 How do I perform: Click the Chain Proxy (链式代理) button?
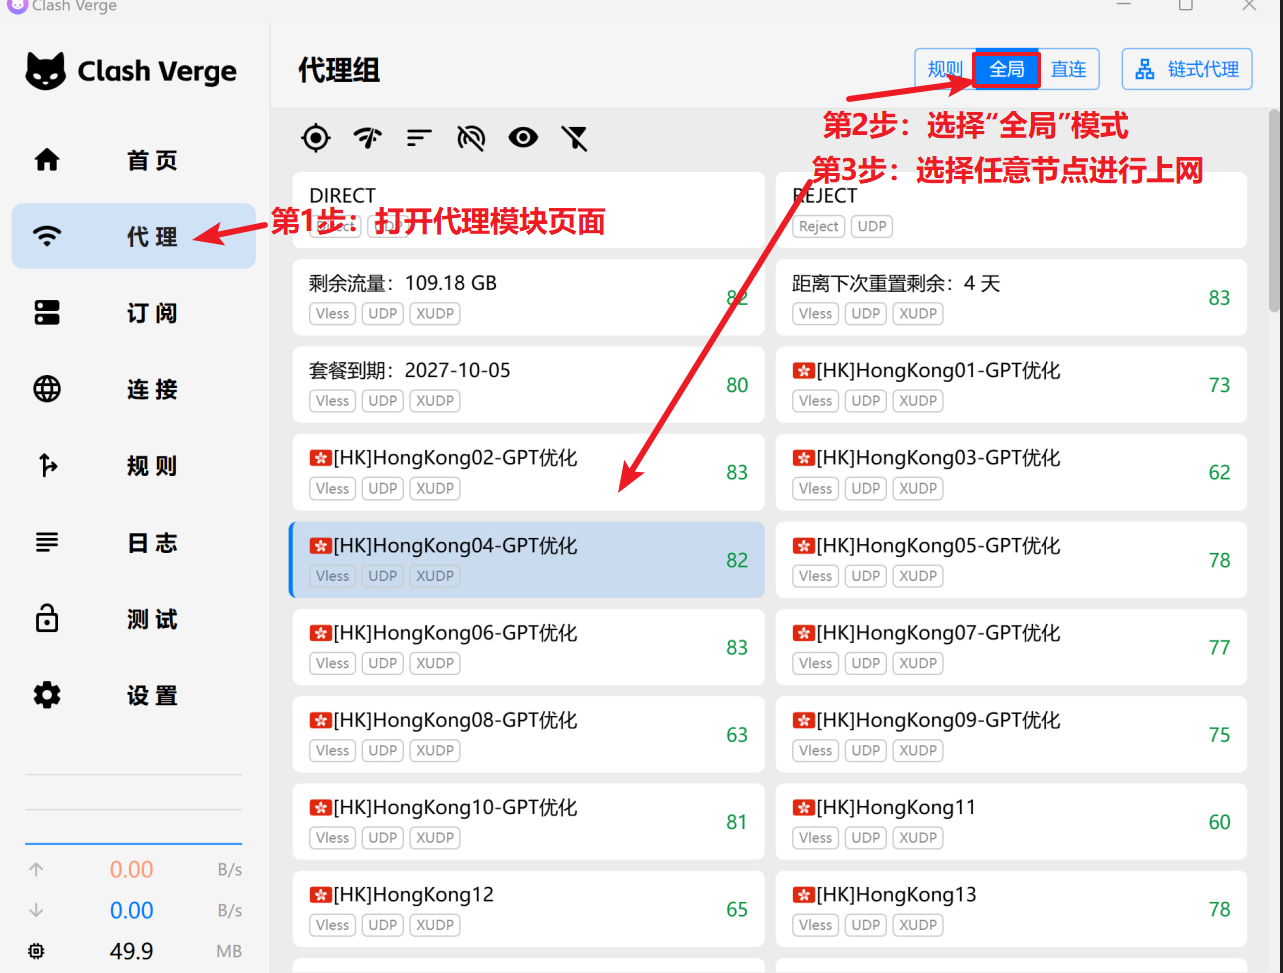pos(1187,69)
